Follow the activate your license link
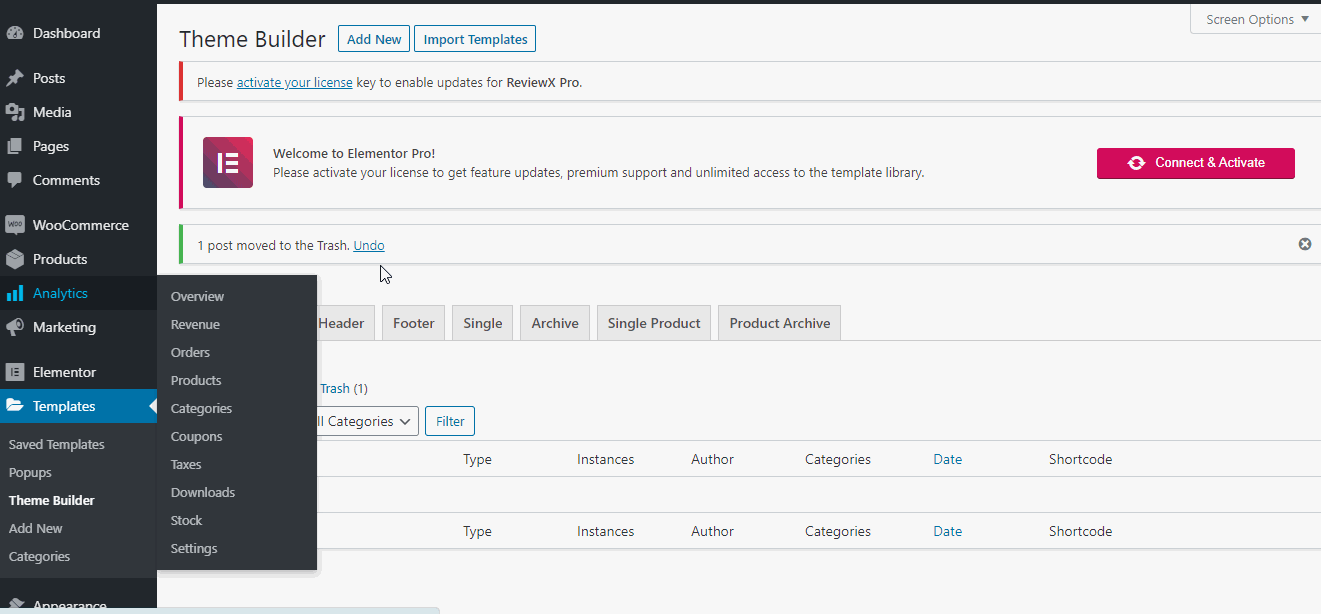1321x614 pixels. point(294,82)
